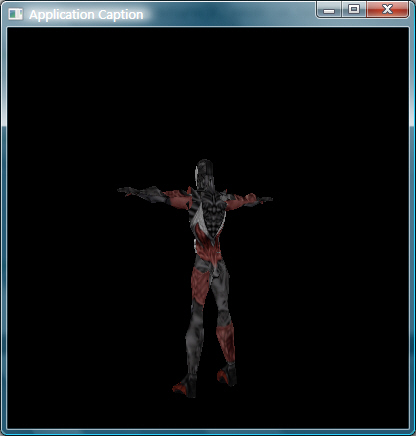Close the Application Caption window

pyautogui.click(x=387, y=9)
